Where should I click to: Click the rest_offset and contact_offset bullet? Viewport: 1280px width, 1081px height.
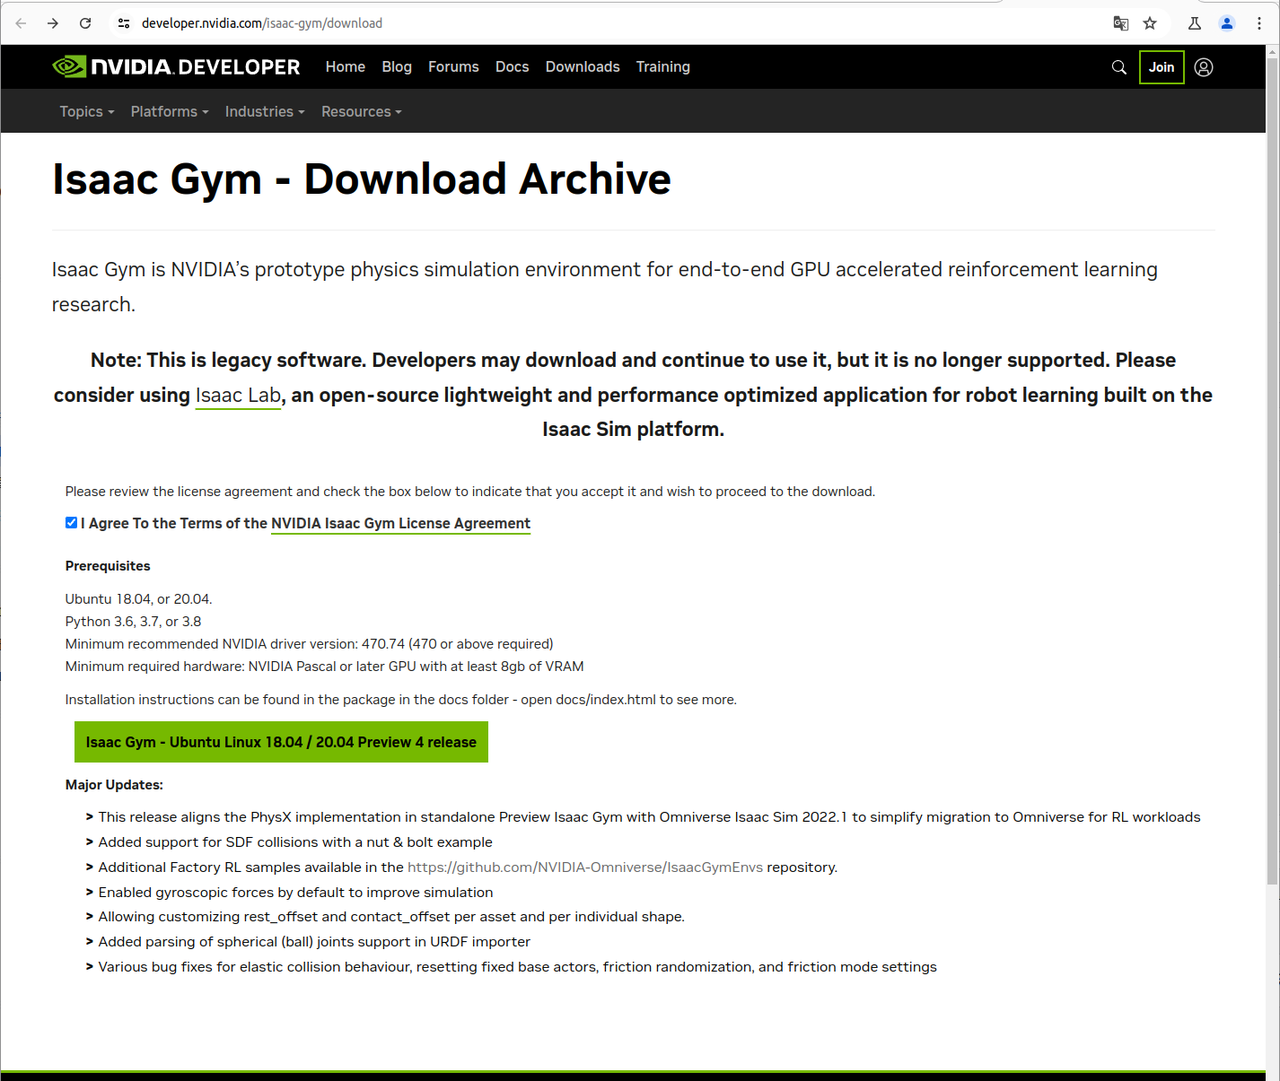[391, 917]
